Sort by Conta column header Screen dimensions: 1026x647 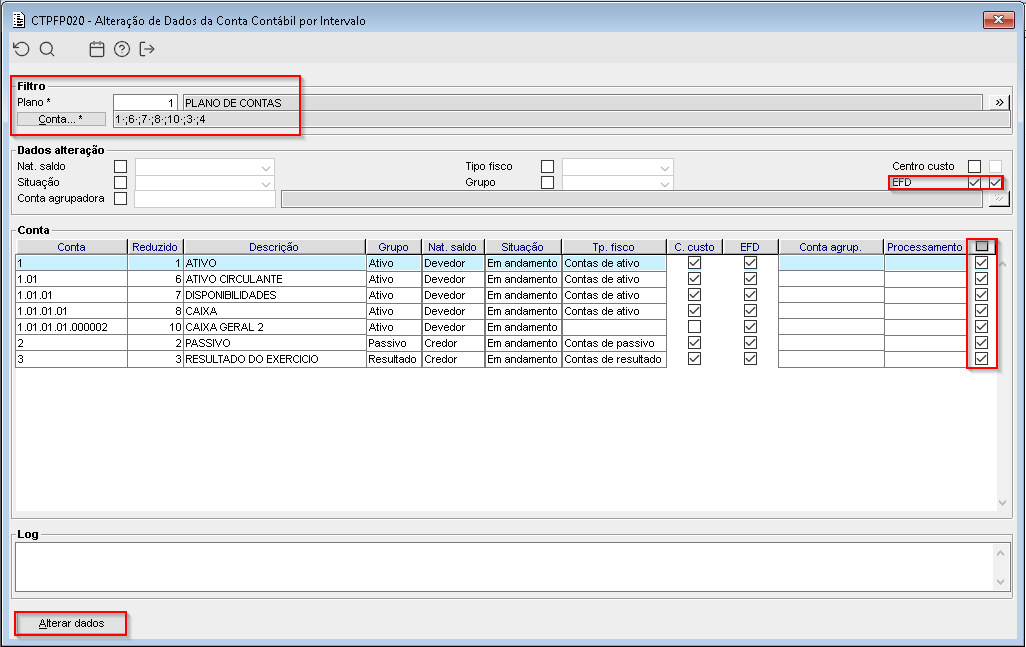tap(71, 247)
